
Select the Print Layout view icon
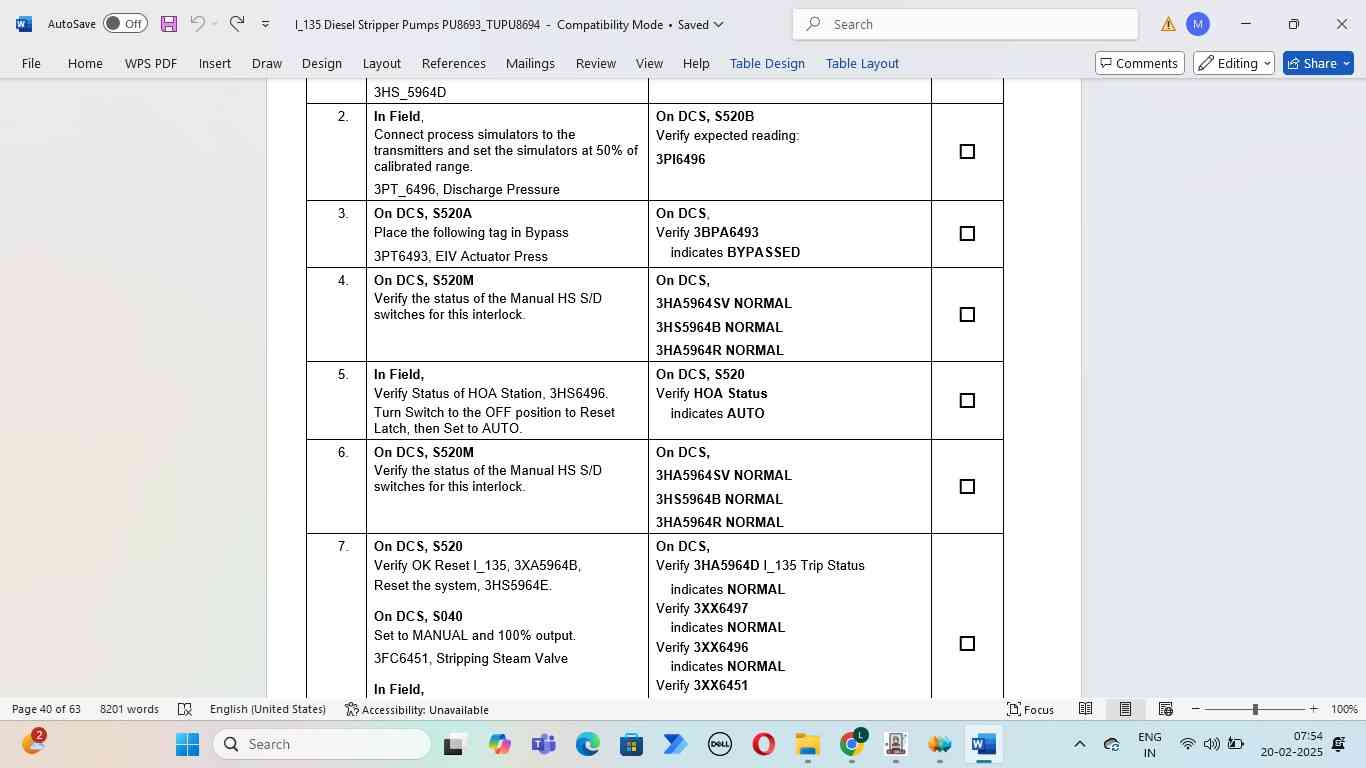tap(1125, 709)
